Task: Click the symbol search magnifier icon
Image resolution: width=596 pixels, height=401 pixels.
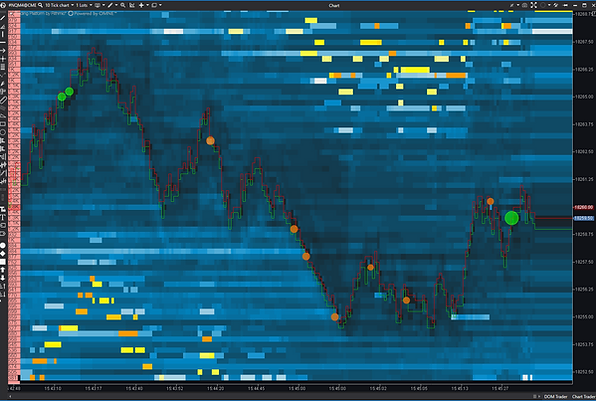Action: click(40, 5)
